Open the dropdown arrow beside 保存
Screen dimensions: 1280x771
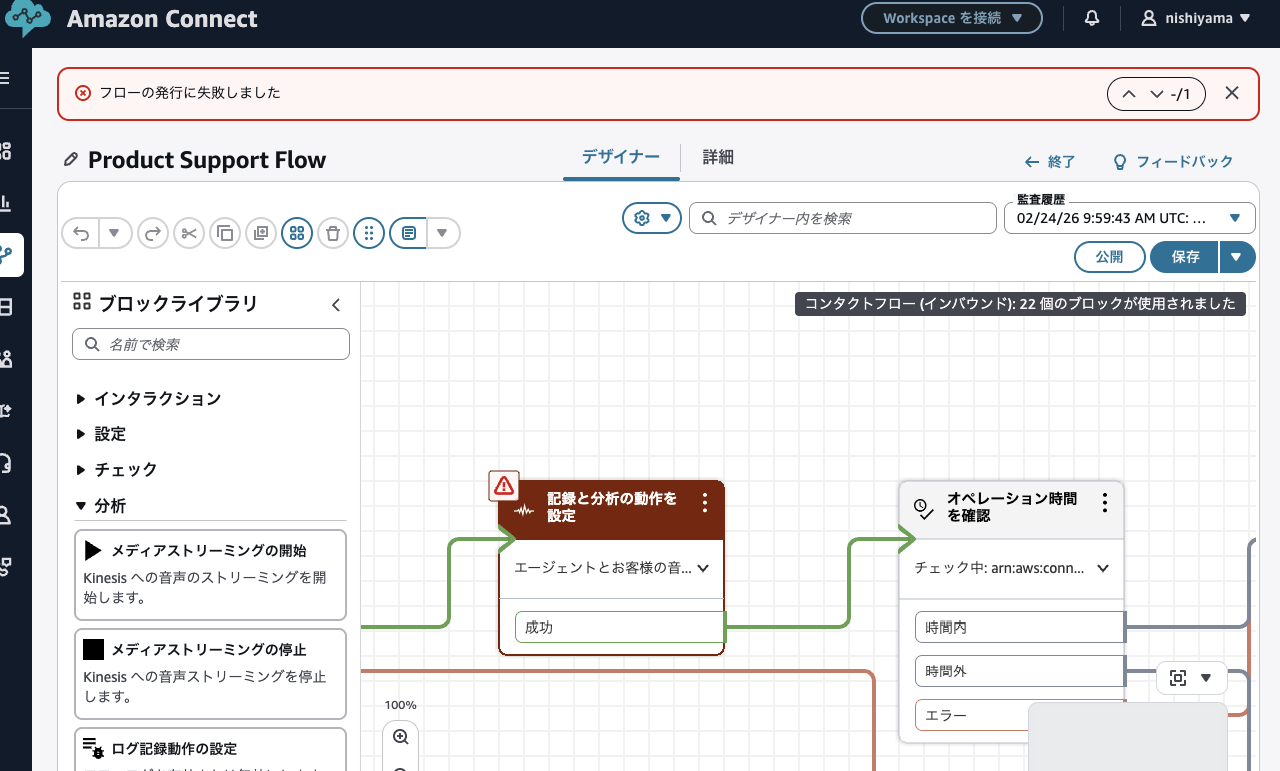click(x=1237, y=257)
